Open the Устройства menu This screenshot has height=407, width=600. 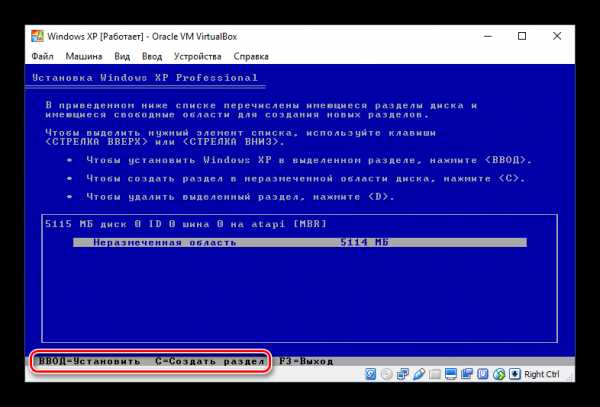tap(197, 56)
